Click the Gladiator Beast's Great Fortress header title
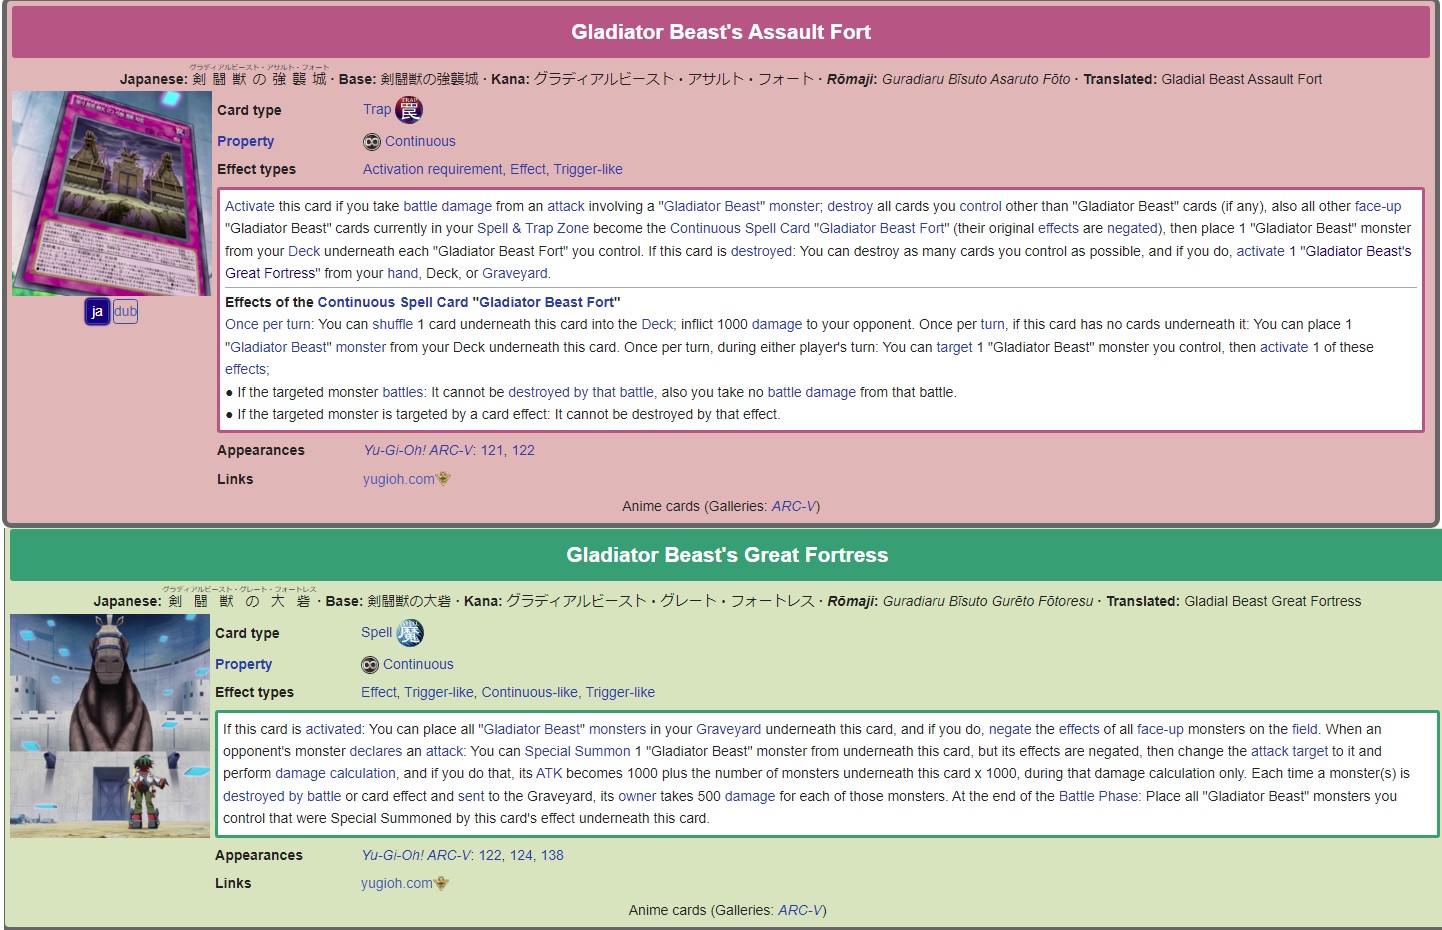Screen dimensions: 1442x930 point(727,555)
